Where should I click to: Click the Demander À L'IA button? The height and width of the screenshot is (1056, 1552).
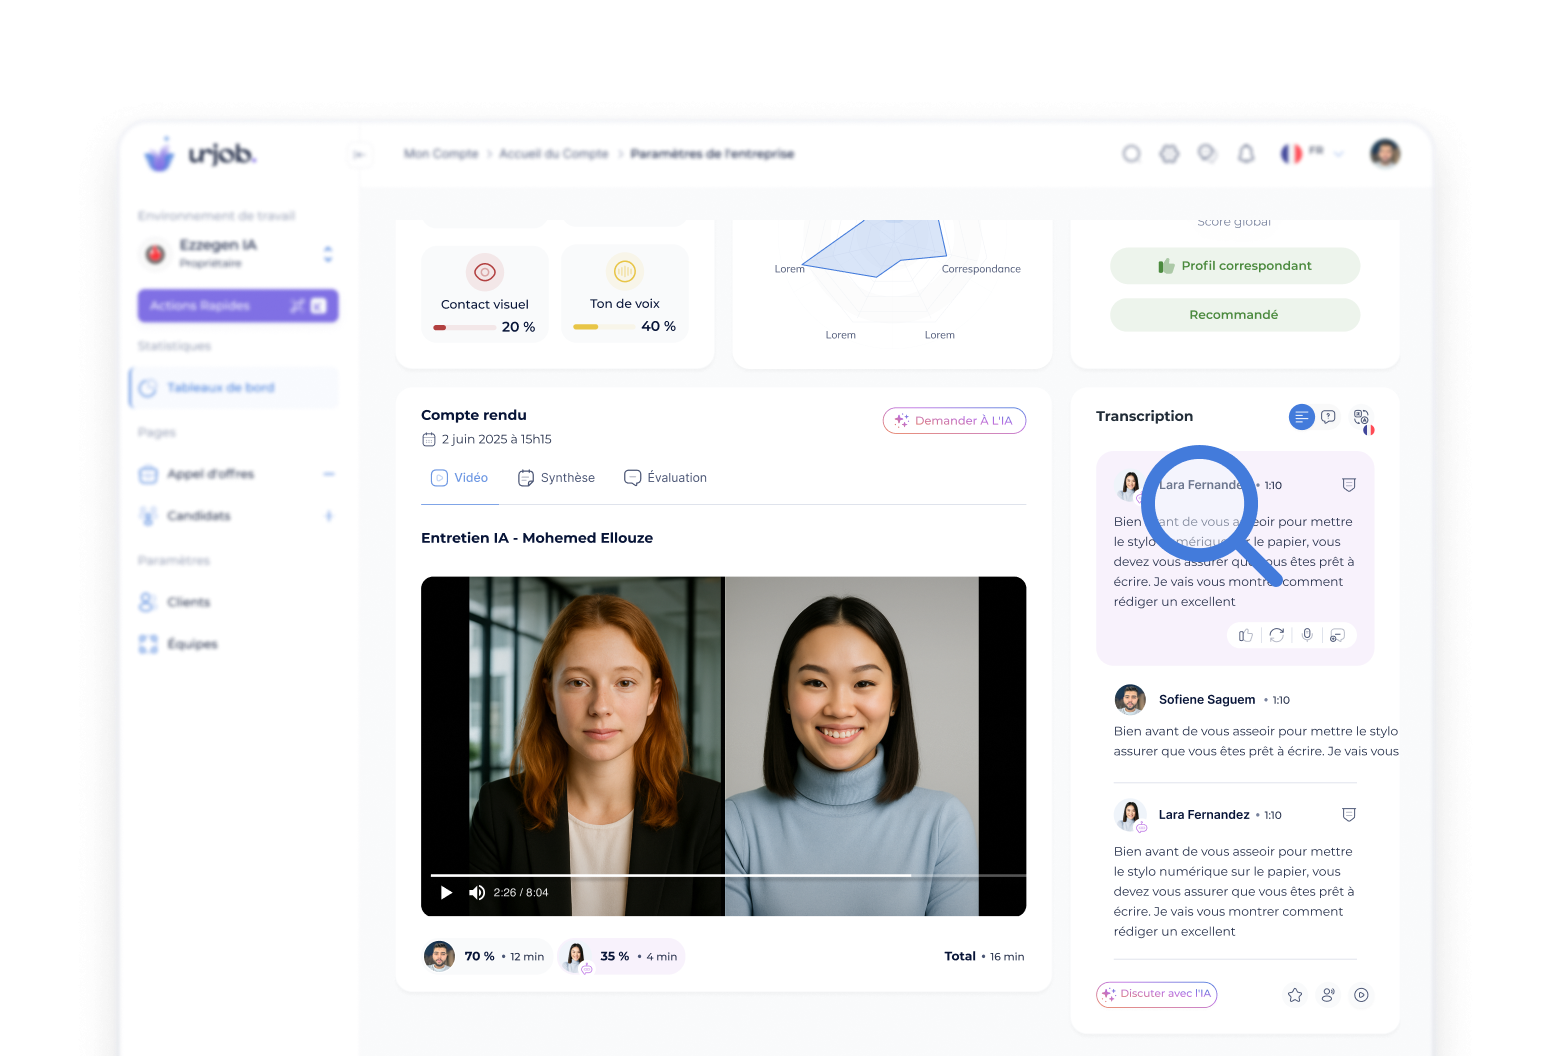(954, 421)
